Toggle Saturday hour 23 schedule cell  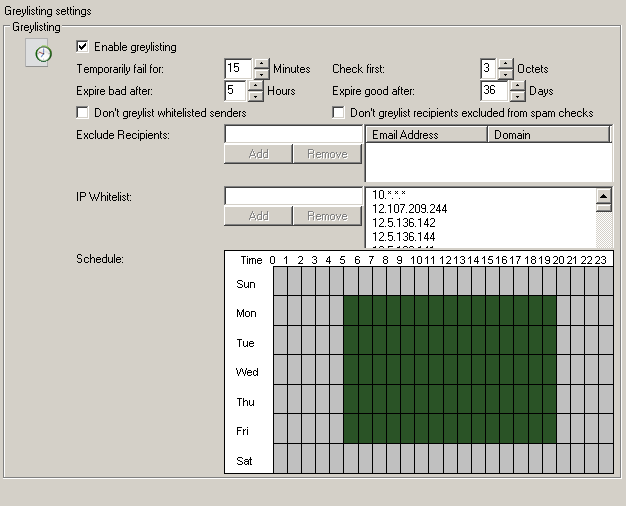pos(606,460)
